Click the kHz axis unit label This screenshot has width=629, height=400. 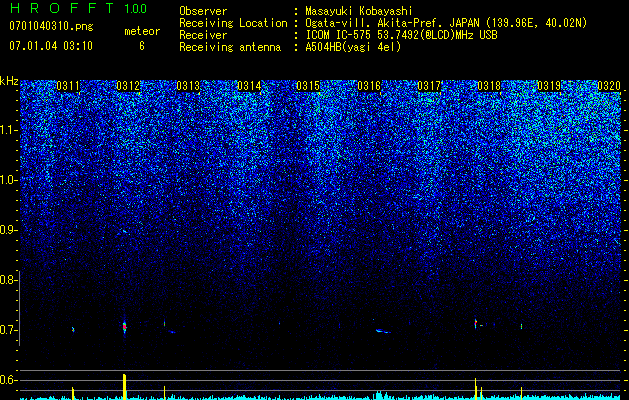tap(9, 81)
